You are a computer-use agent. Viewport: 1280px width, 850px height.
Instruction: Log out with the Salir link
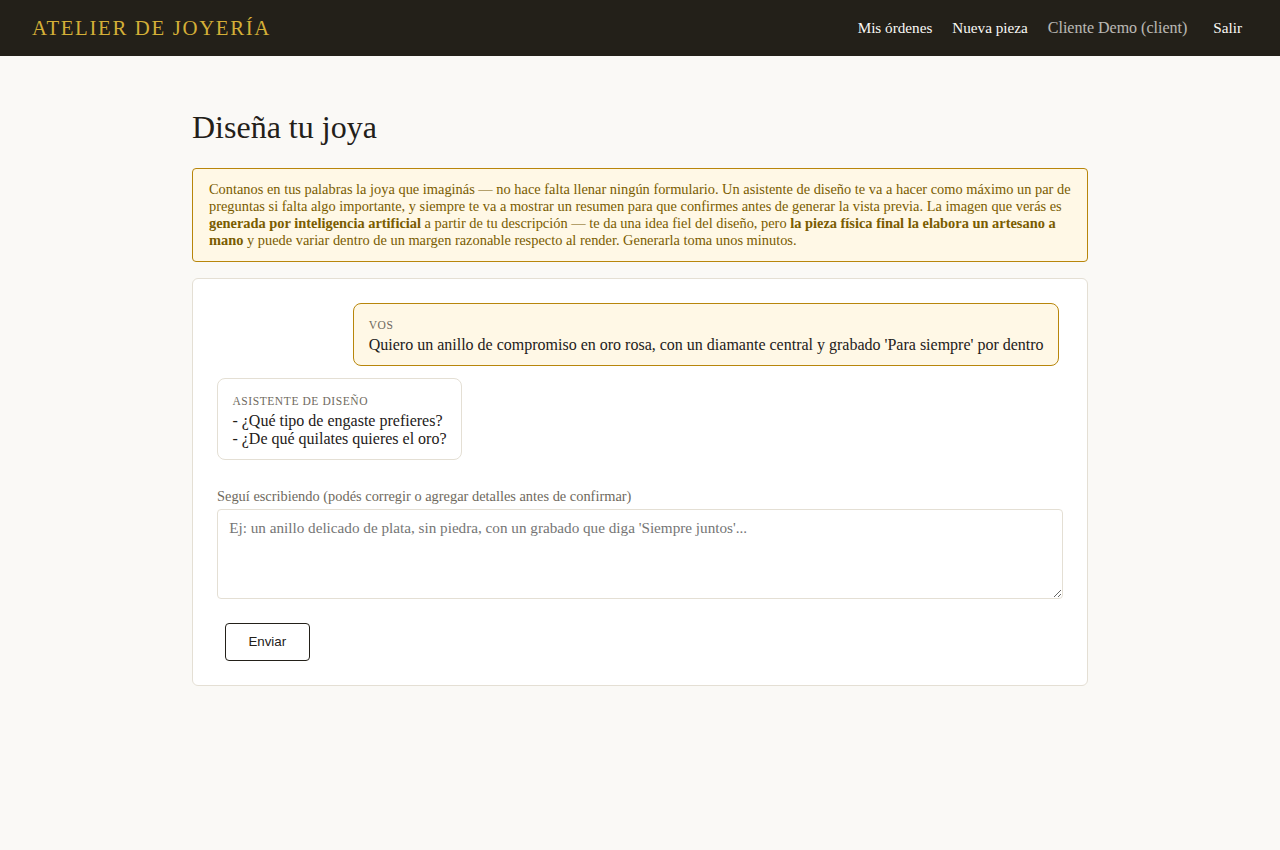coord(1227,28)
